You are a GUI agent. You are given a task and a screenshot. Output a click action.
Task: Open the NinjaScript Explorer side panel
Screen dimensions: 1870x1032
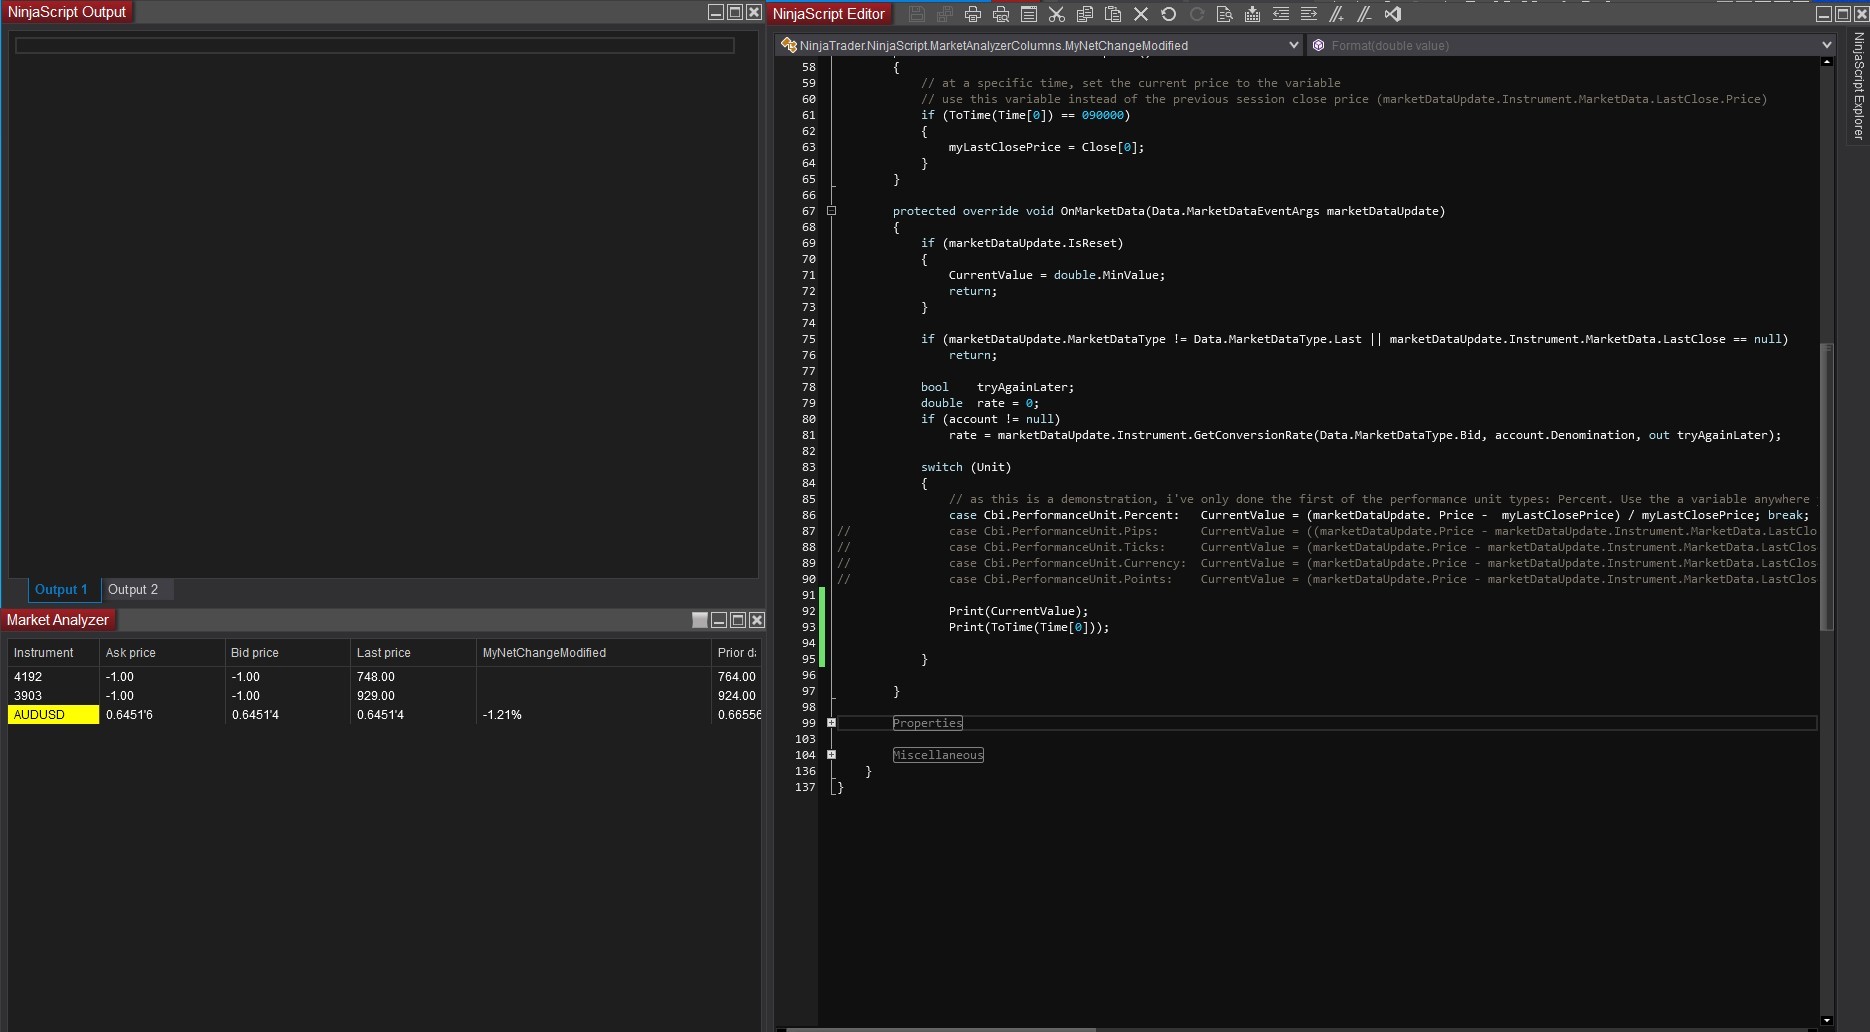1859,86
